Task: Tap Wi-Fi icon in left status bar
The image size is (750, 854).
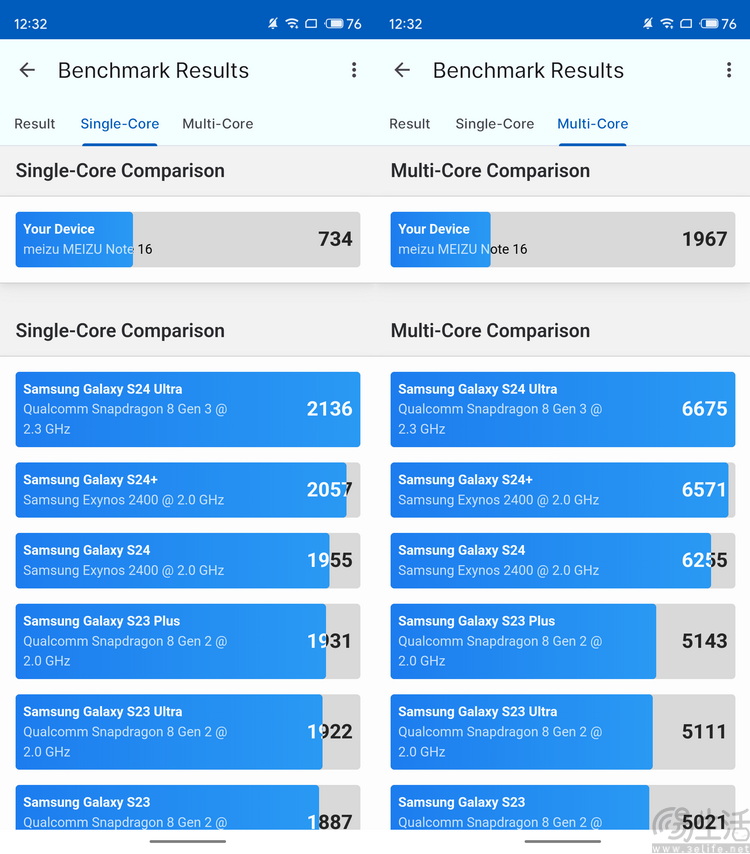Action: tap(292, 23)
